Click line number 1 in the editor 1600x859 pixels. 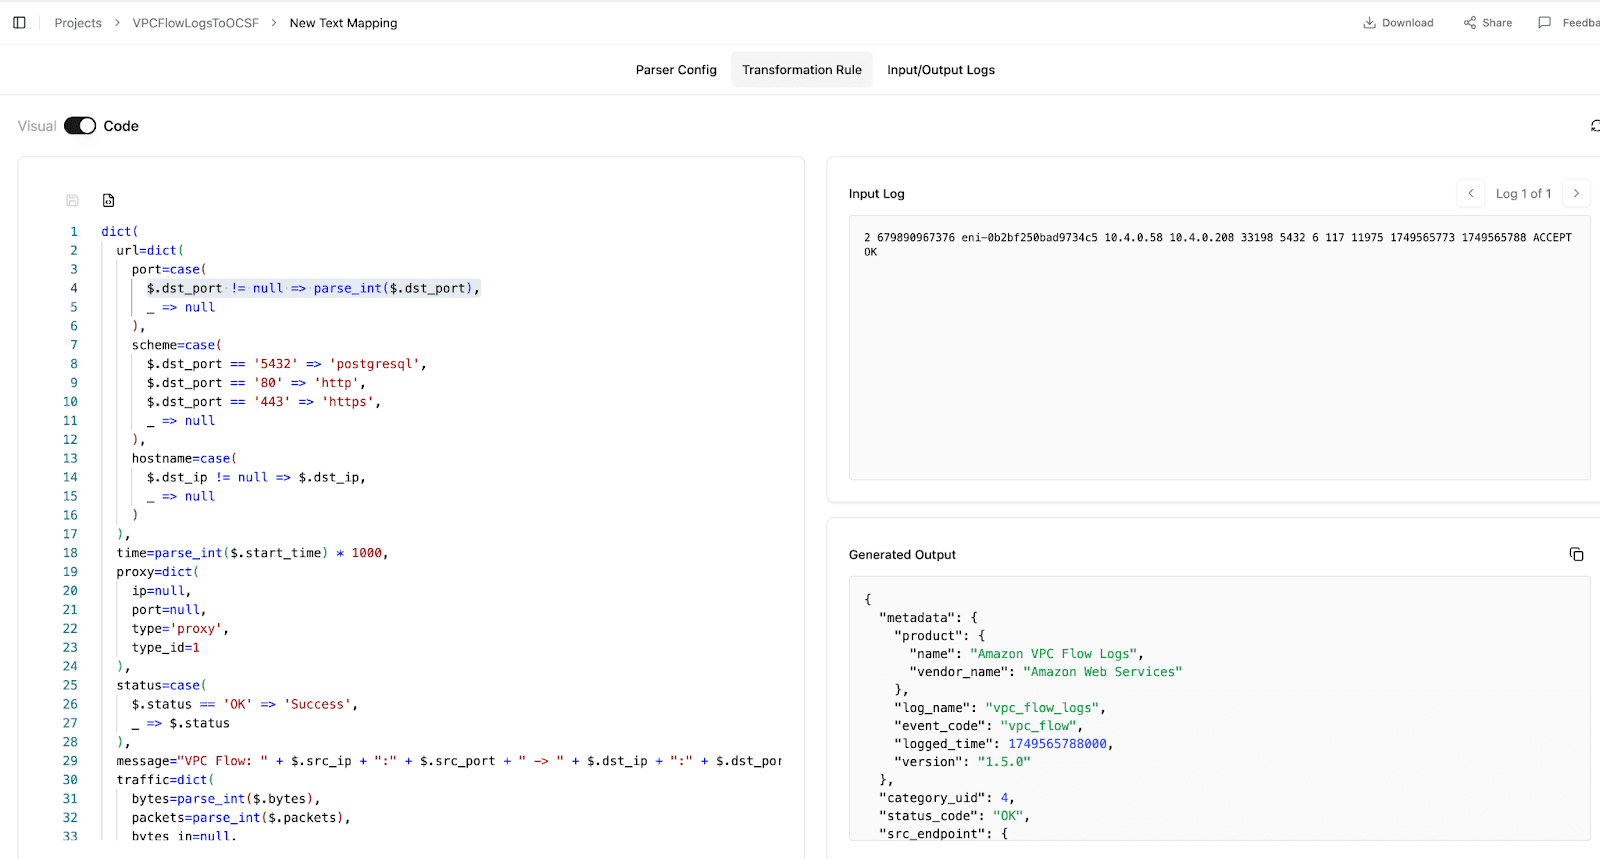tap(73, 232)
